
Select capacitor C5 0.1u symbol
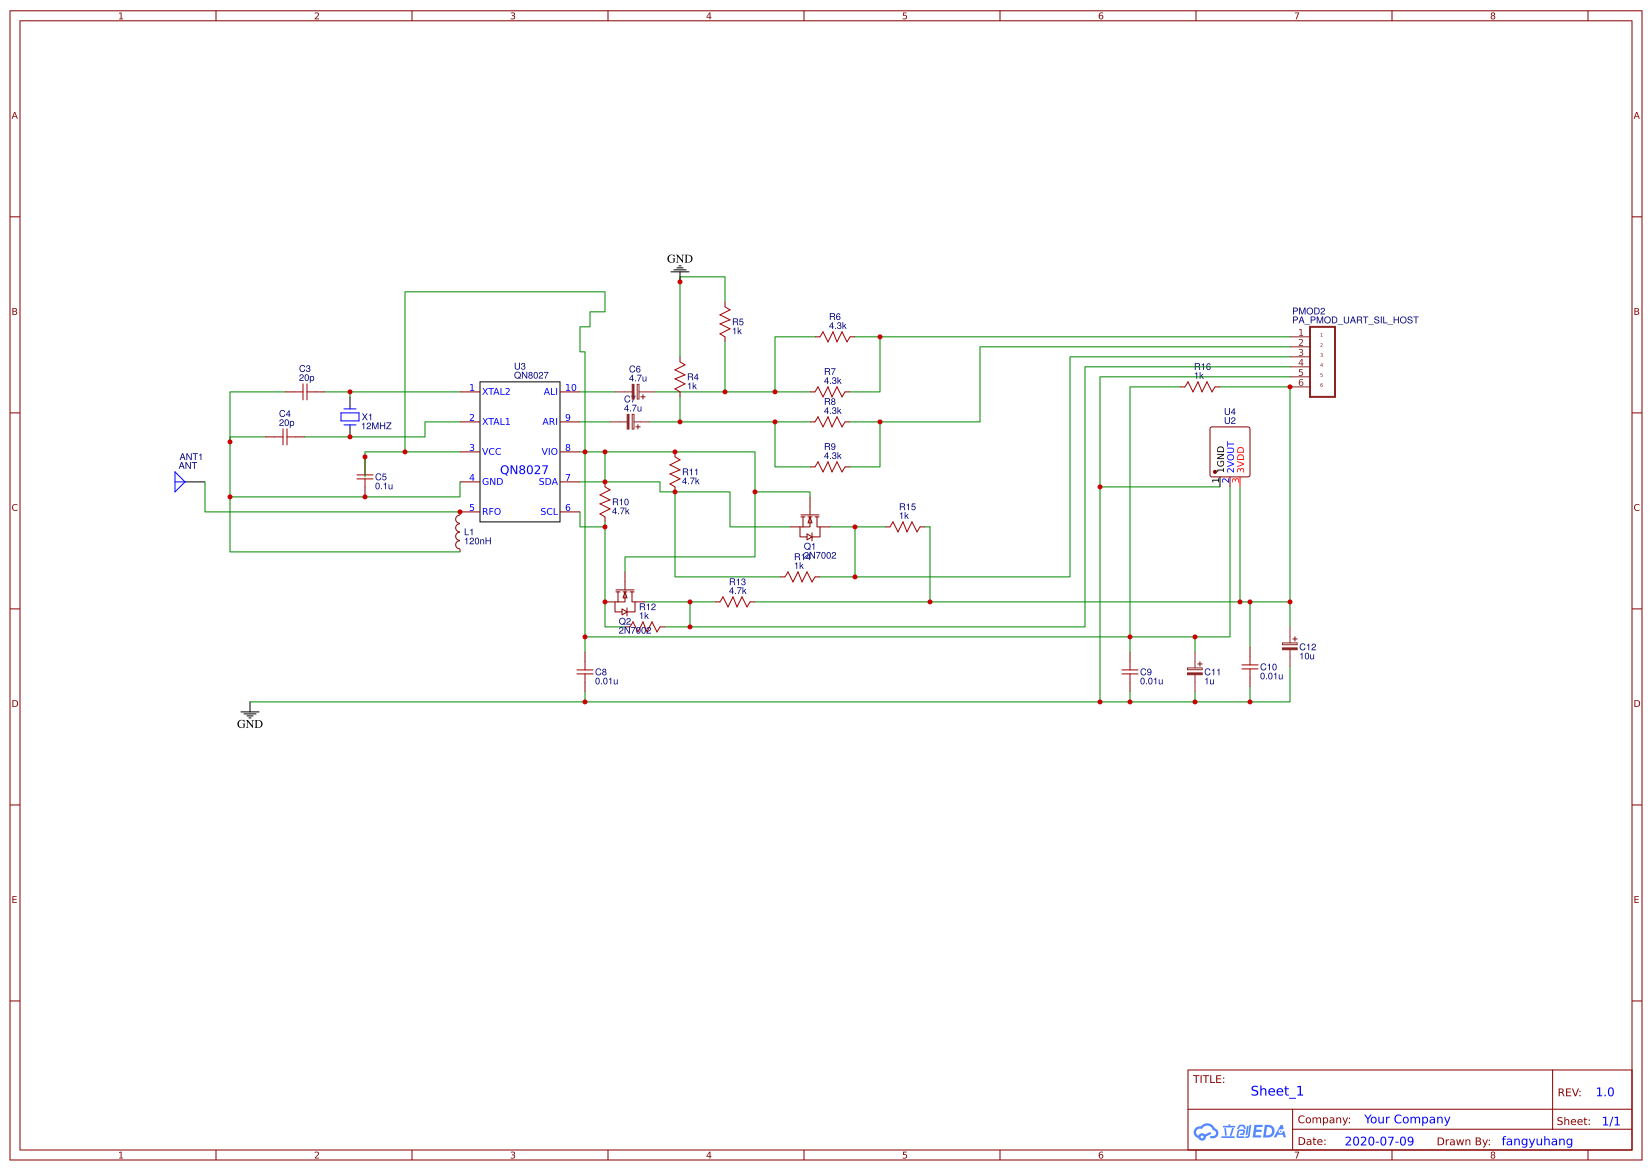365,477
